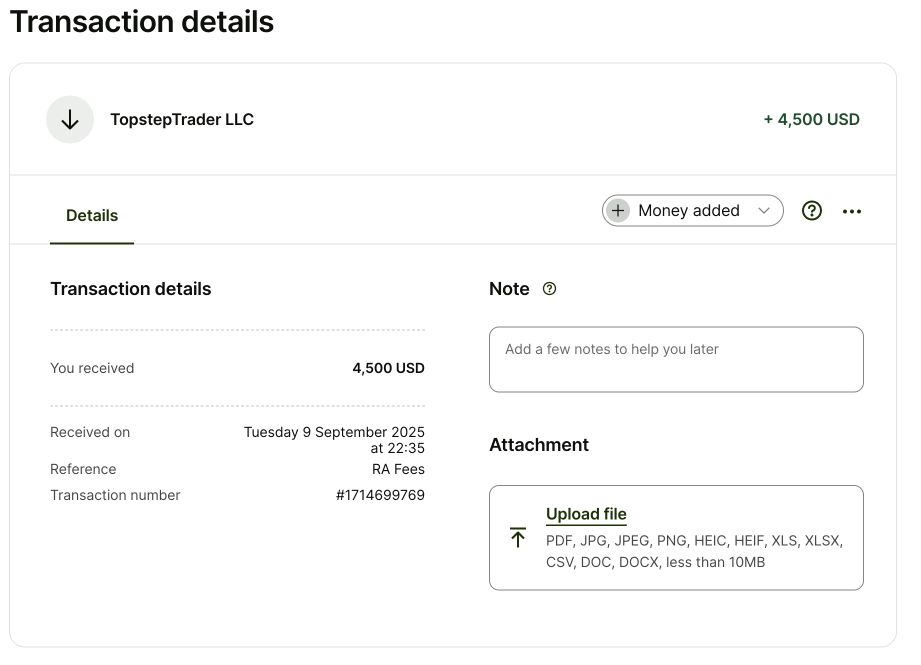921x665 pixels.
Task: Click the Transaction number label
Action: click(x=115, y=495)
